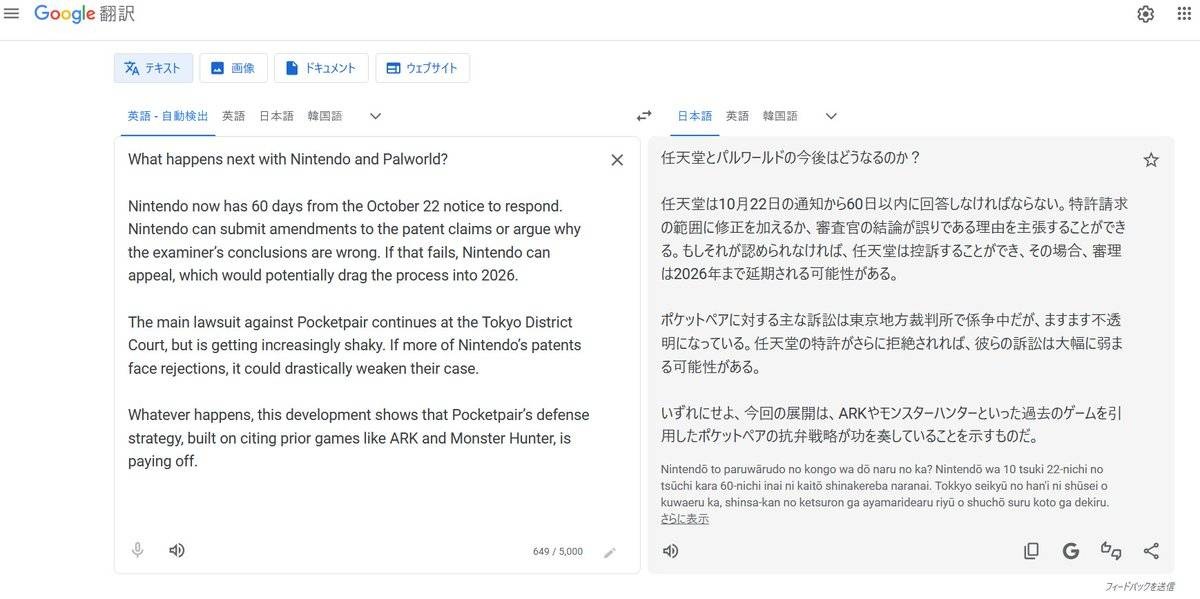Expand the target language list
1200x599 pixels.
(831, 116)
